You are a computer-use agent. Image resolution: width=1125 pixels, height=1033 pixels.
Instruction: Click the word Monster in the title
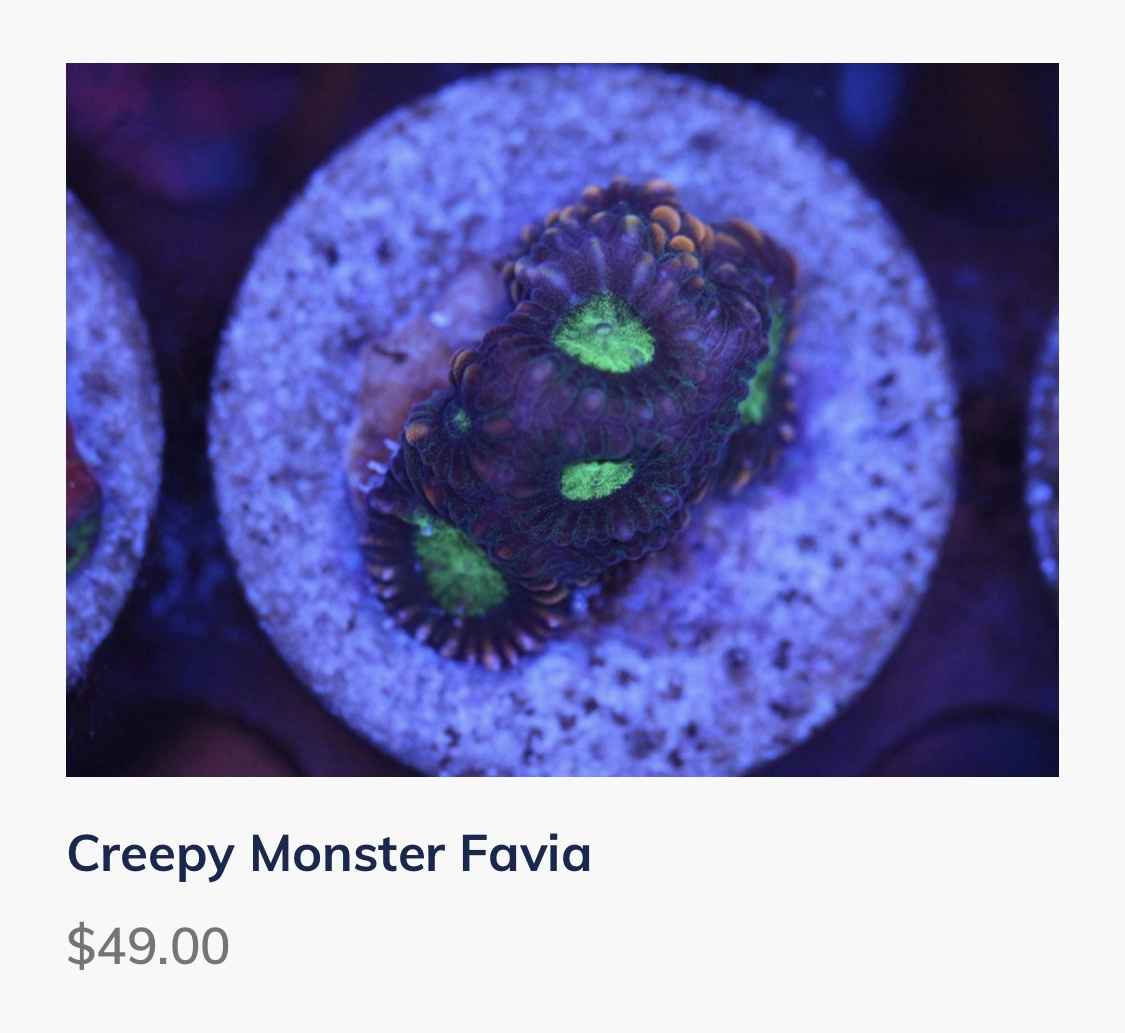[x=347, y=854]
